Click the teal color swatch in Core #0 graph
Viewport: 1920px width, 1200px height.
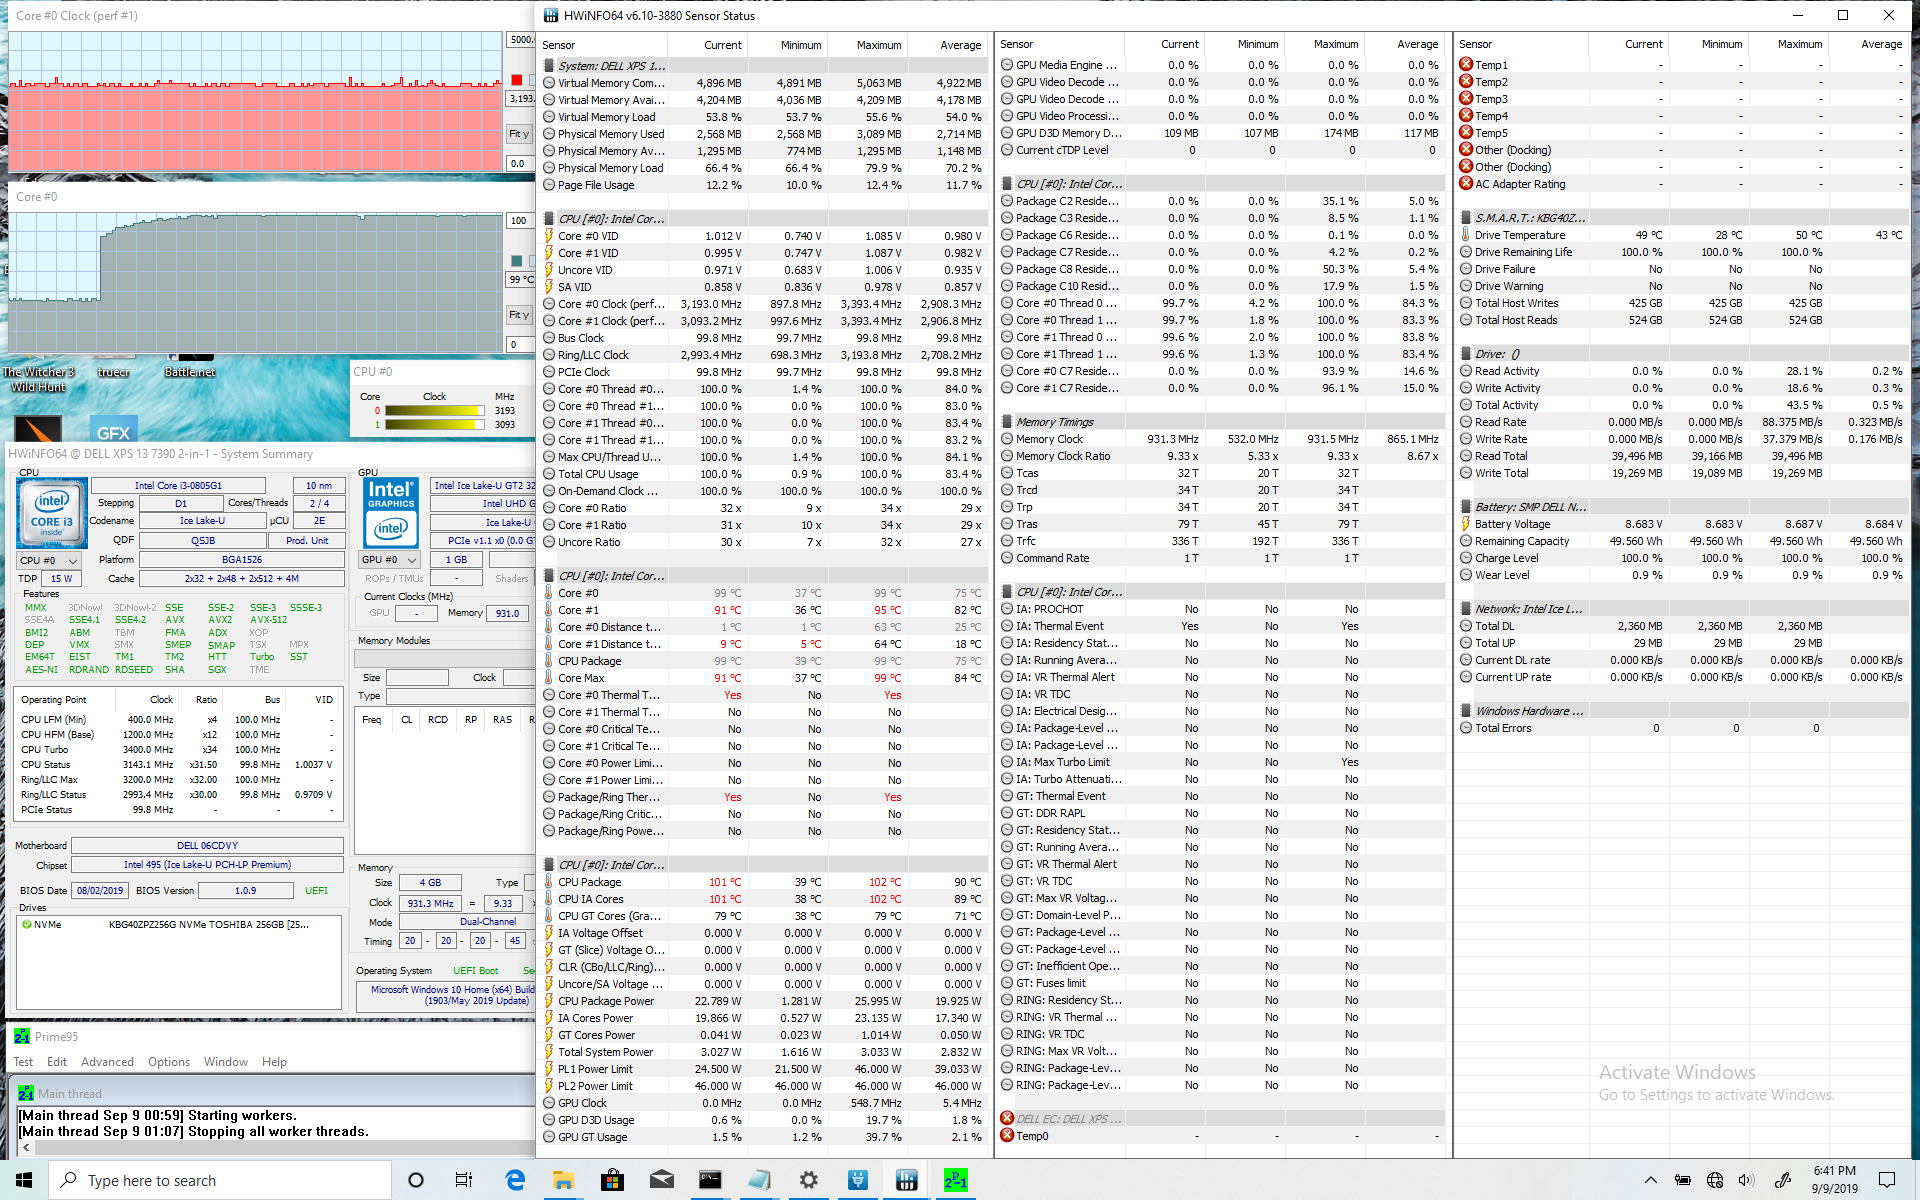(517, 261)
